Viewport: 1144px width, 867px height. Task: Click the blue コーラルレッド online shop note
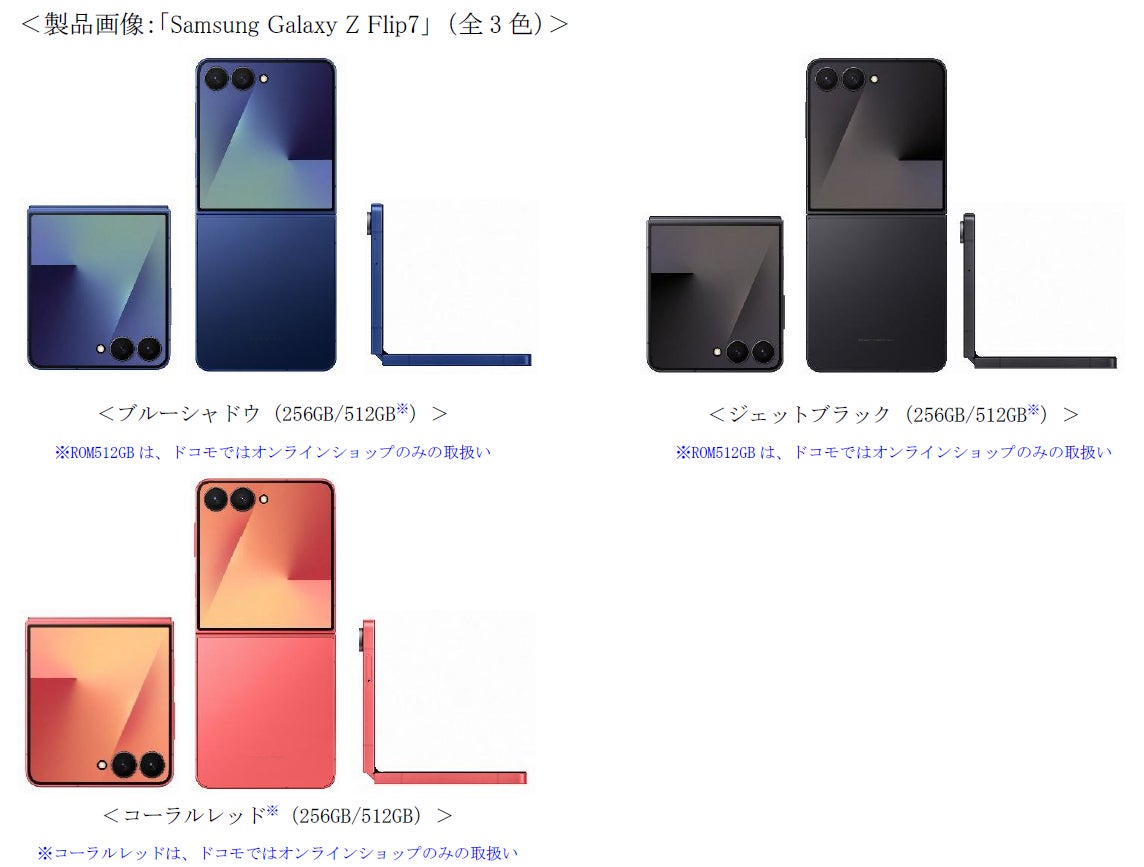click(277, 852)
